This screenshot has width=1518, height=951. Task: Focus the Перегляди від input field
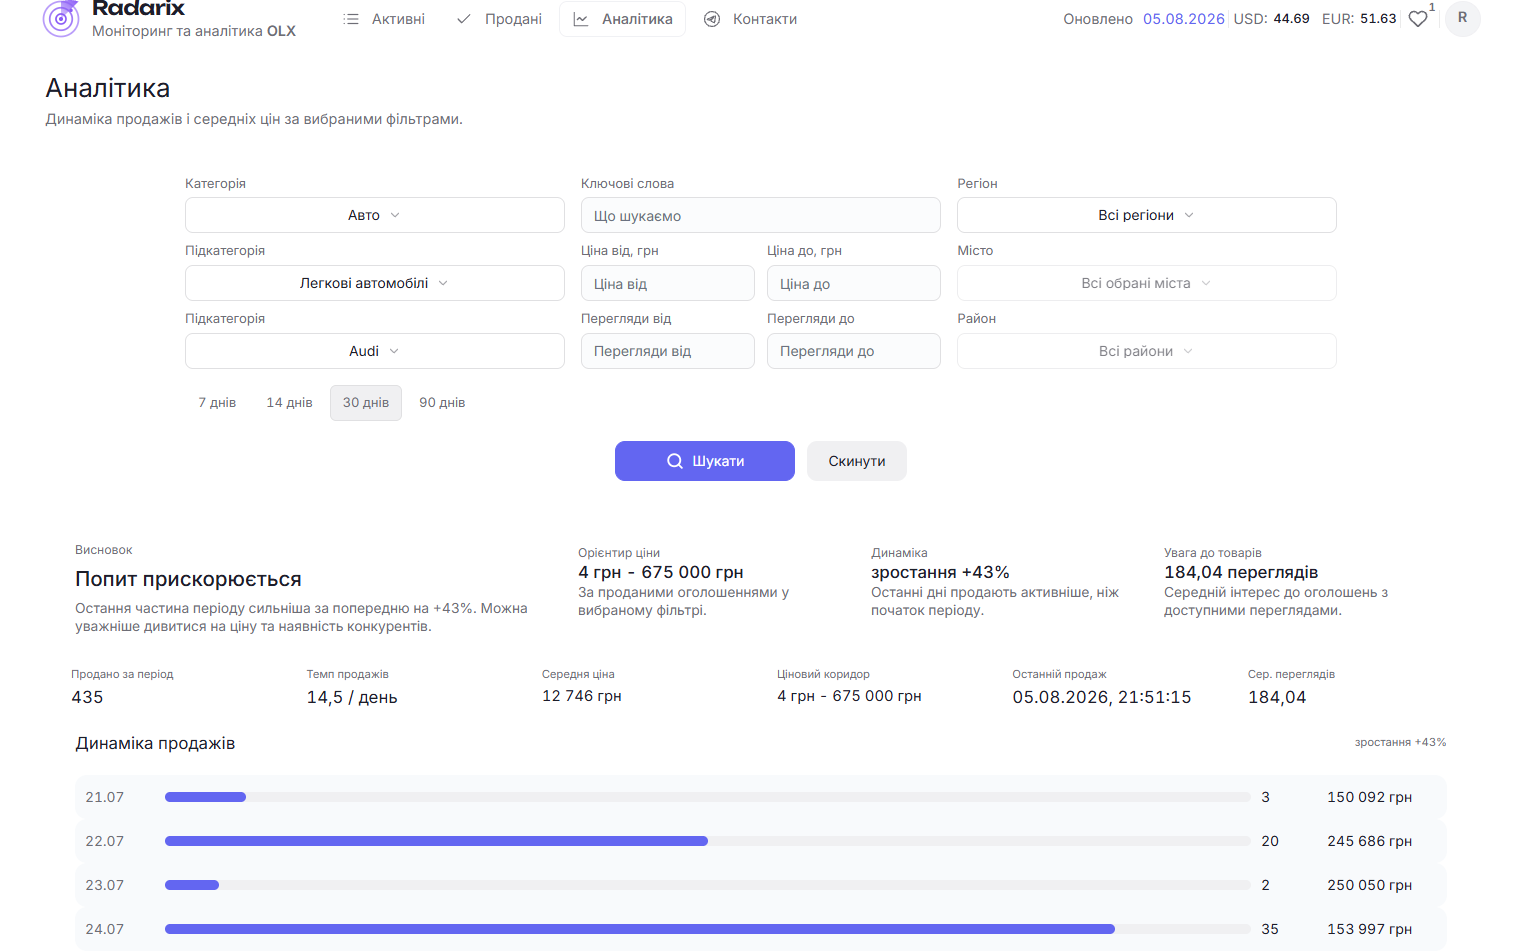(x=668, y=351)
